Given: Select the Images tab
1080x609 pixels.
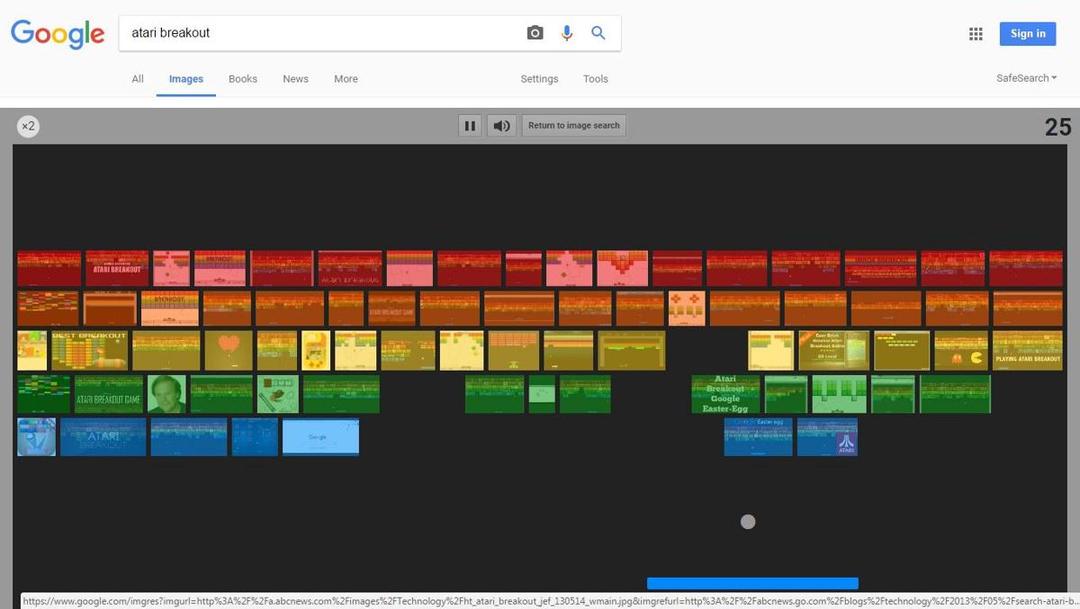Looking at the screenshot, I should click(x=186, y=79).
